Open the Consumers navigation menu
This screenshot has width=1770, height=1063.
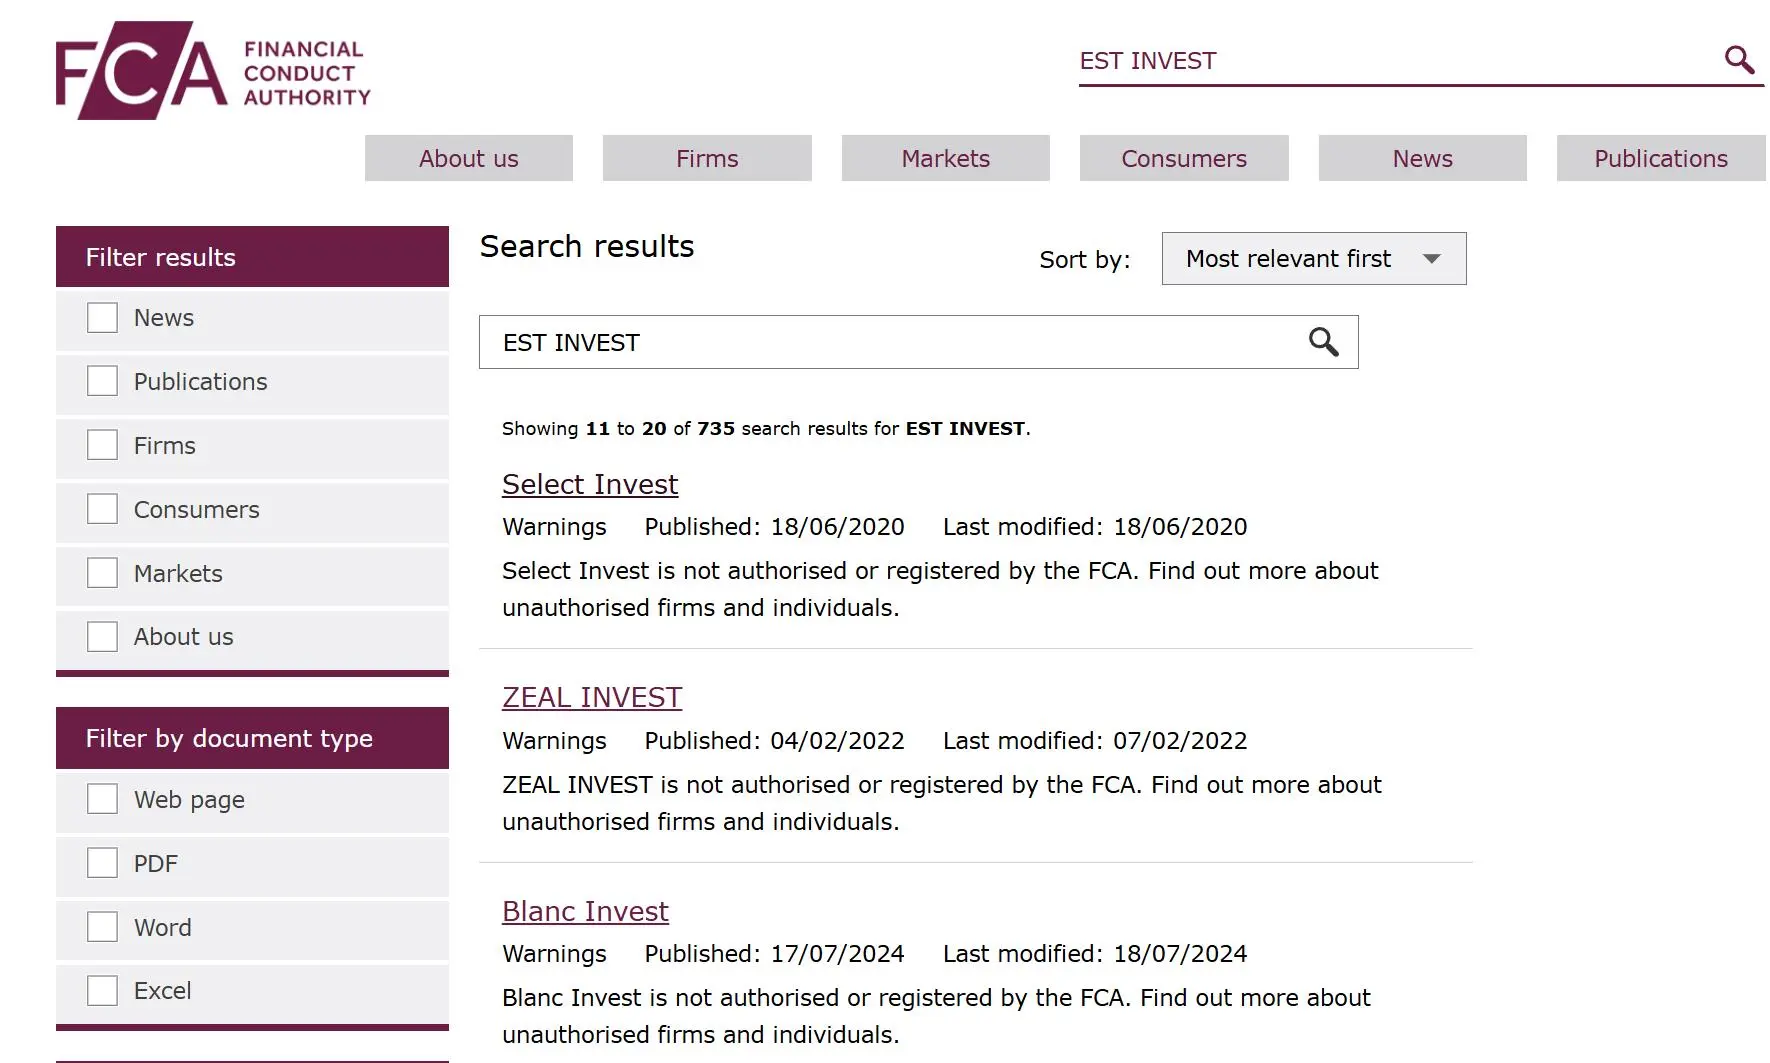(1184, 158)
